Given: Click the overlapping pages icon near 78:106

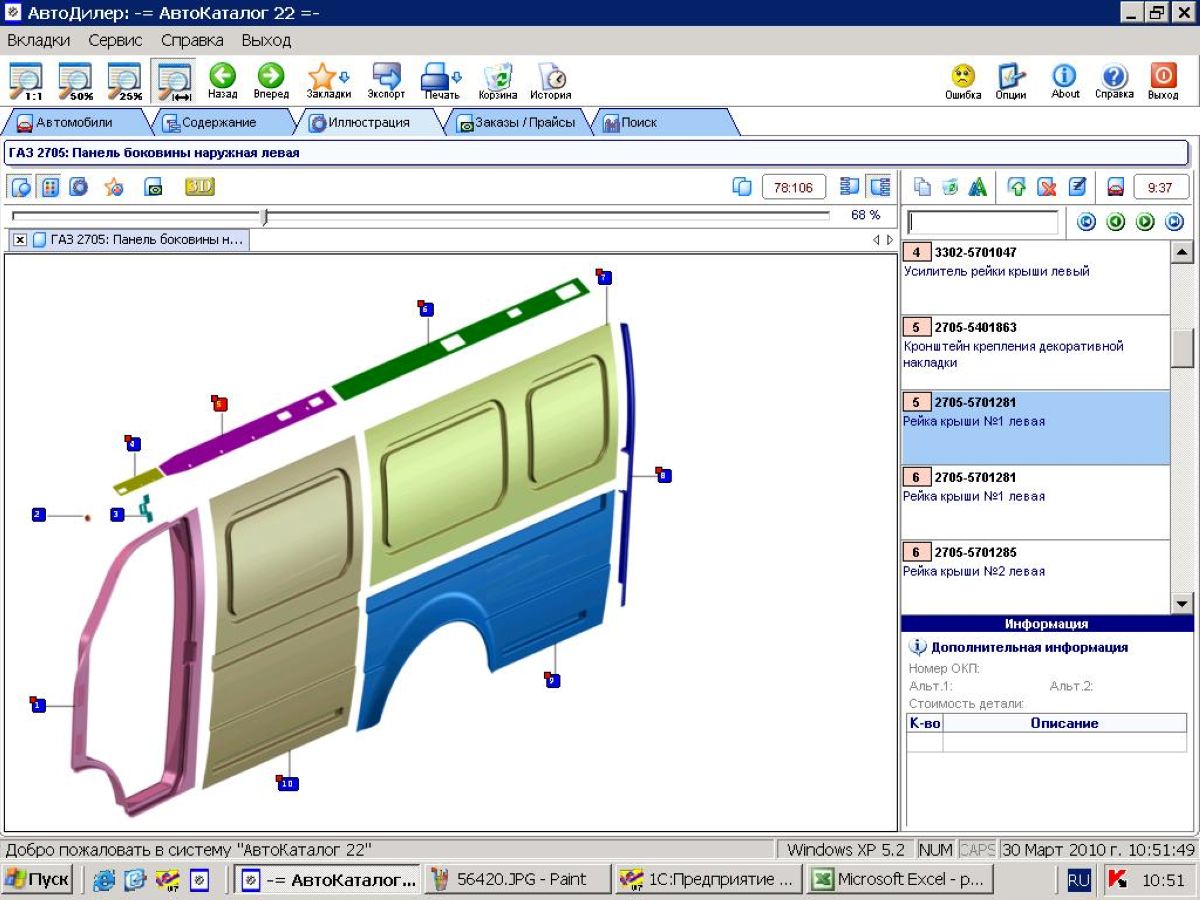Looking at the screenshot, I should (x=742, y=186).
